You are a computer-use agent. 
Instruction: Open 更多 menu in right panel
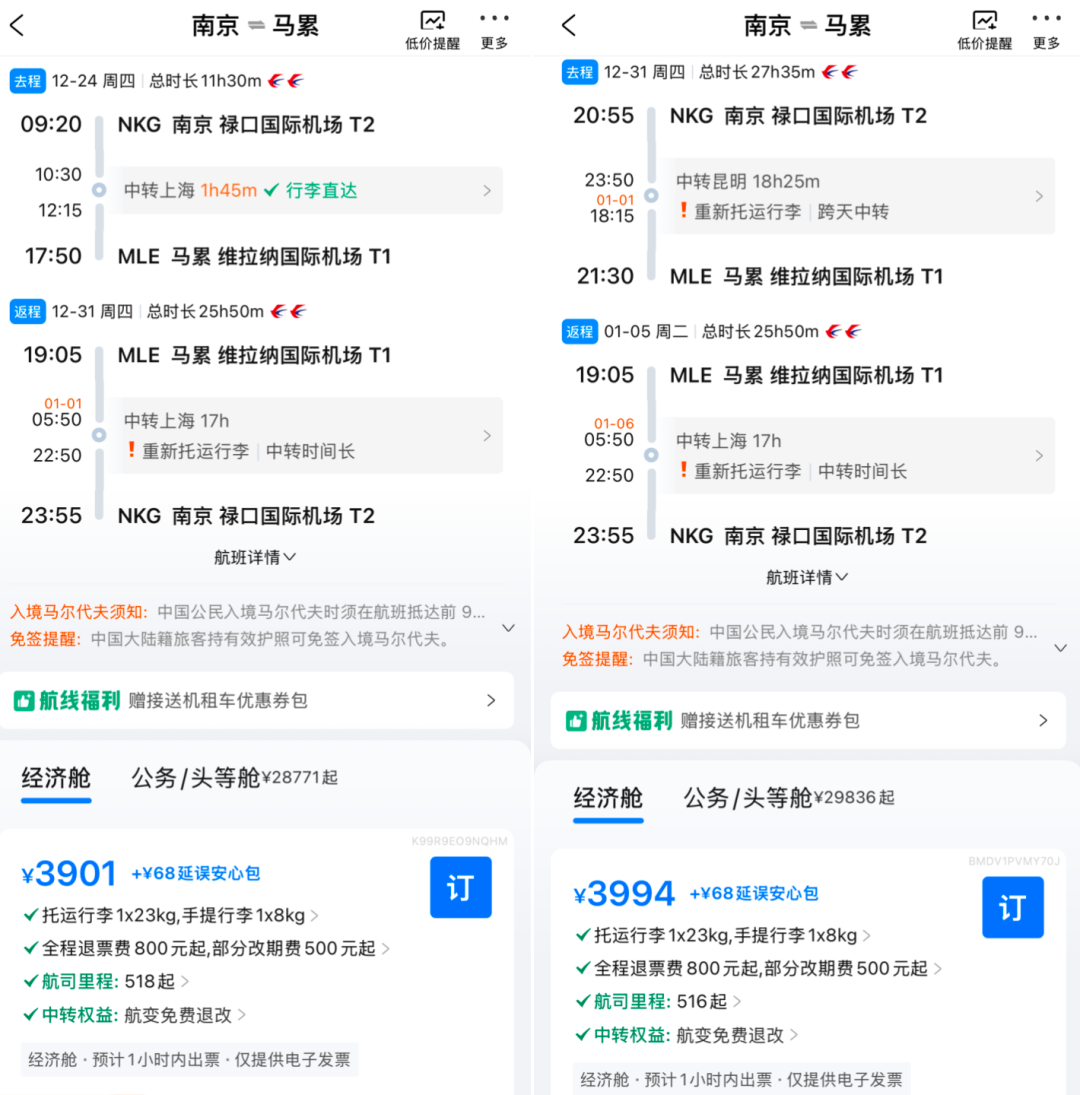pos(1046,30)
